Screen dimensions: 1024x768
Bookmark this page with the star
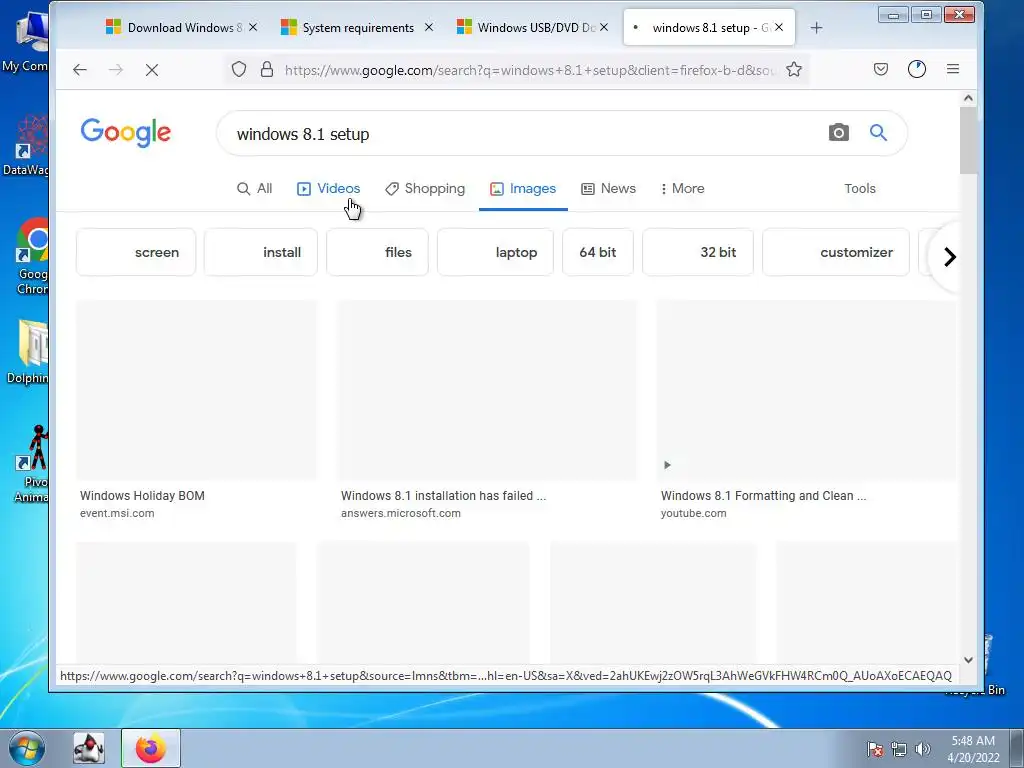click(x=793, y=69)
